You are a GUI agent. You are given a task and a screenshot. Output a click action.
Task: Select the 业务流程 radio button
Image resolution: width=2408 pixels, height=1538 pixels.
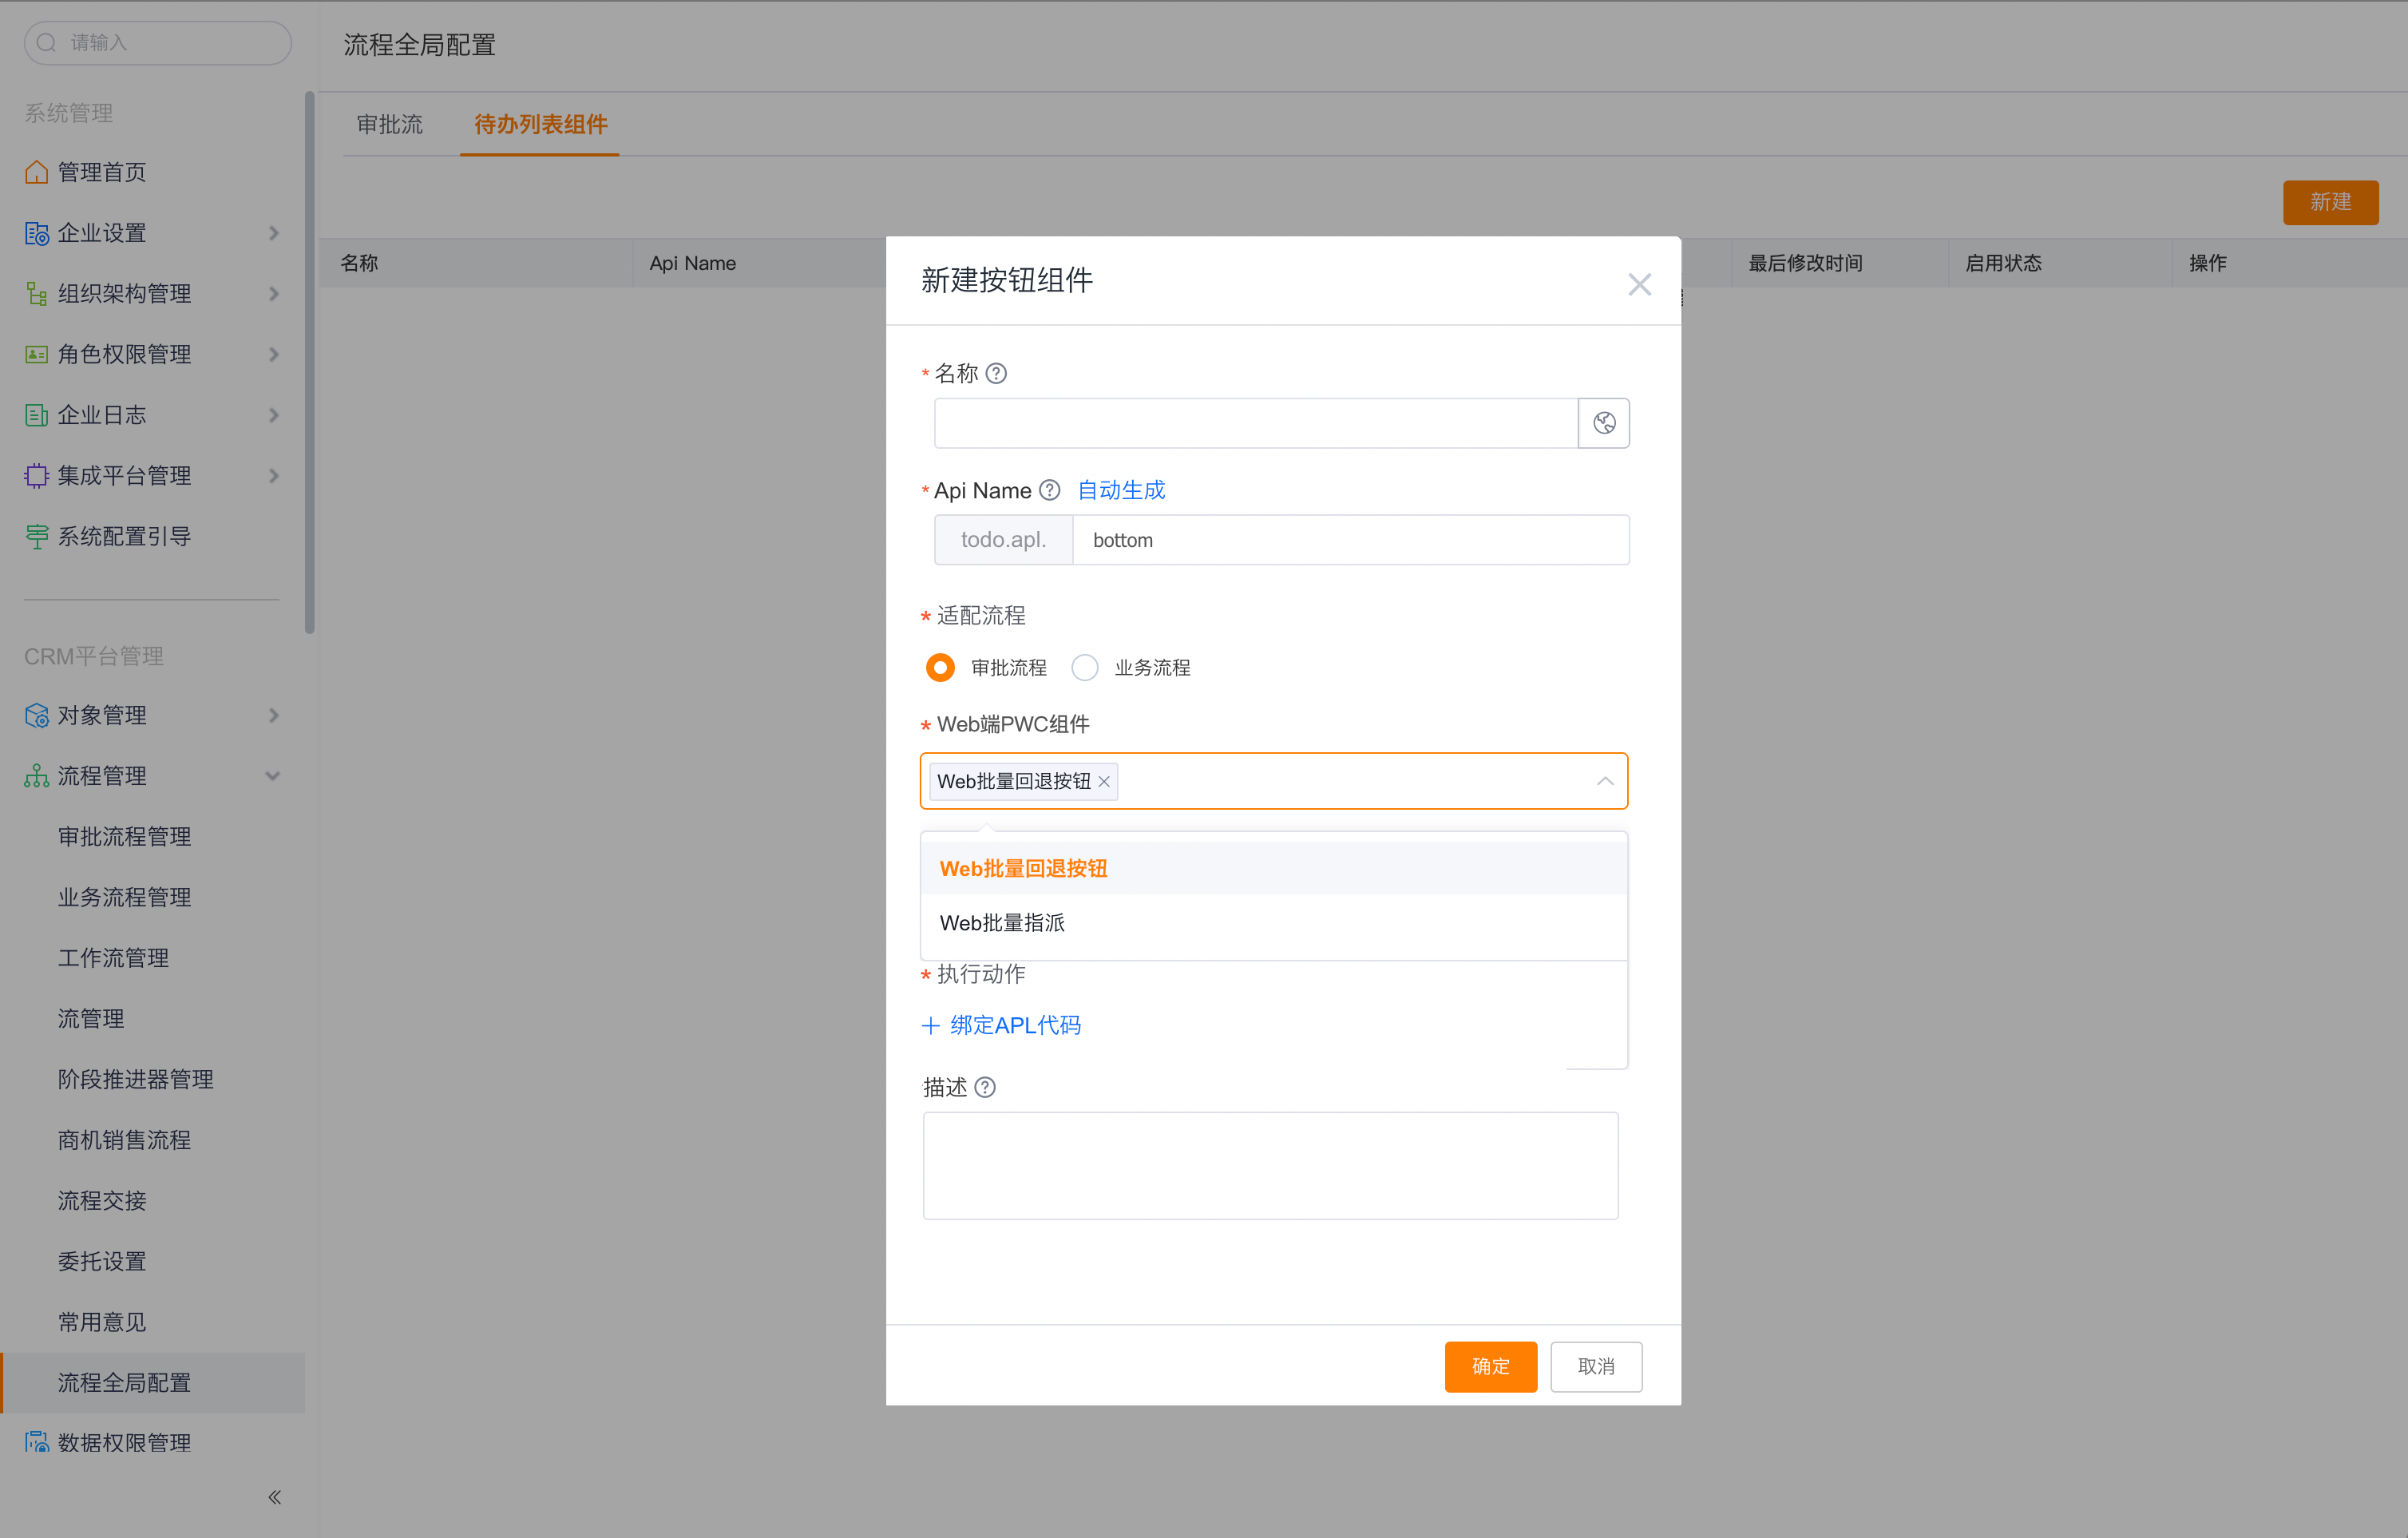[x=1085, y=667]
